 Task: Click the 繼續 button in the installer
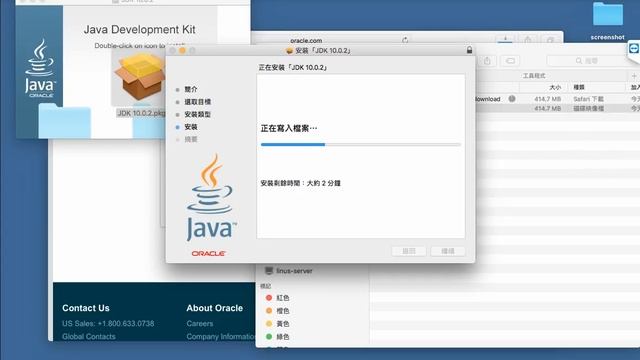click(x=448, y=251)
